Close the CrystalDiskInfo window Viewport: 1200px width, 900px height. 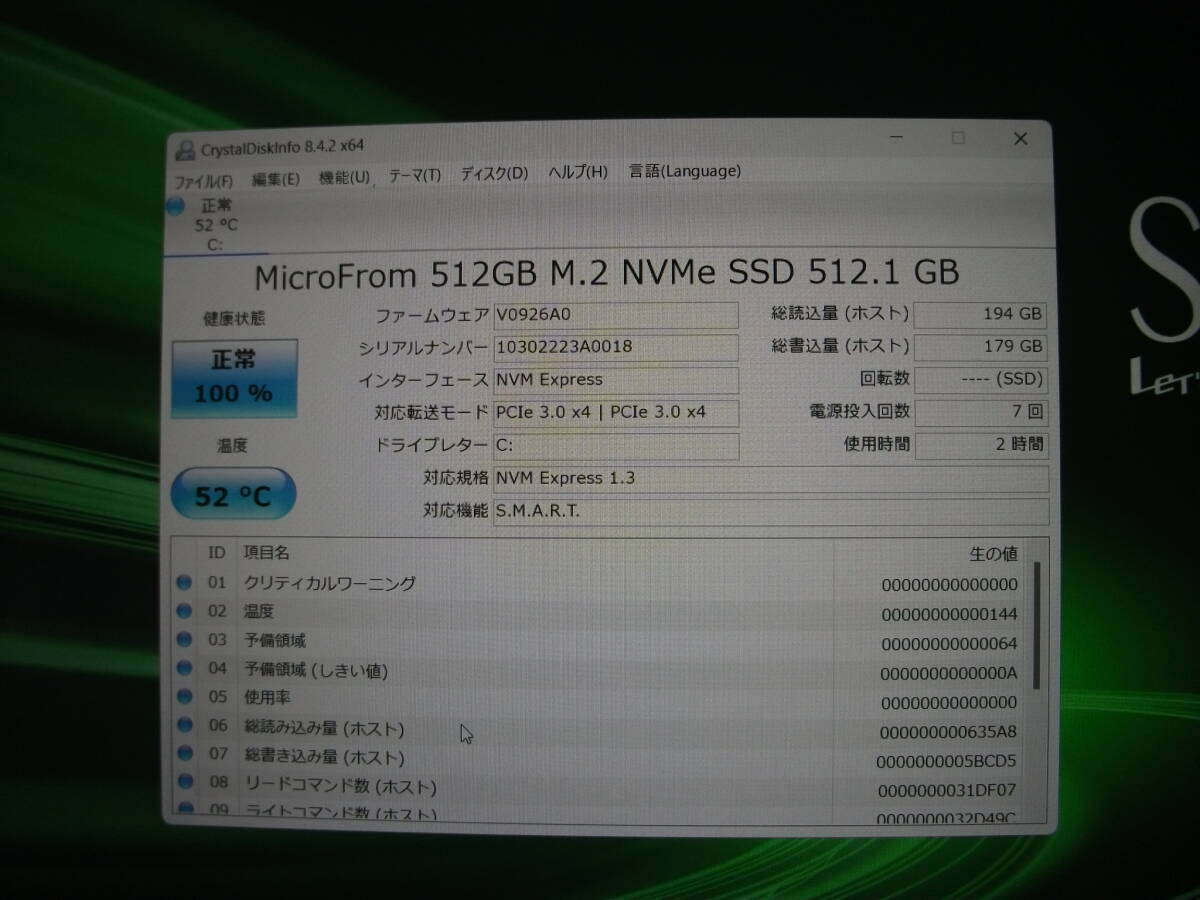(1021, 139)
